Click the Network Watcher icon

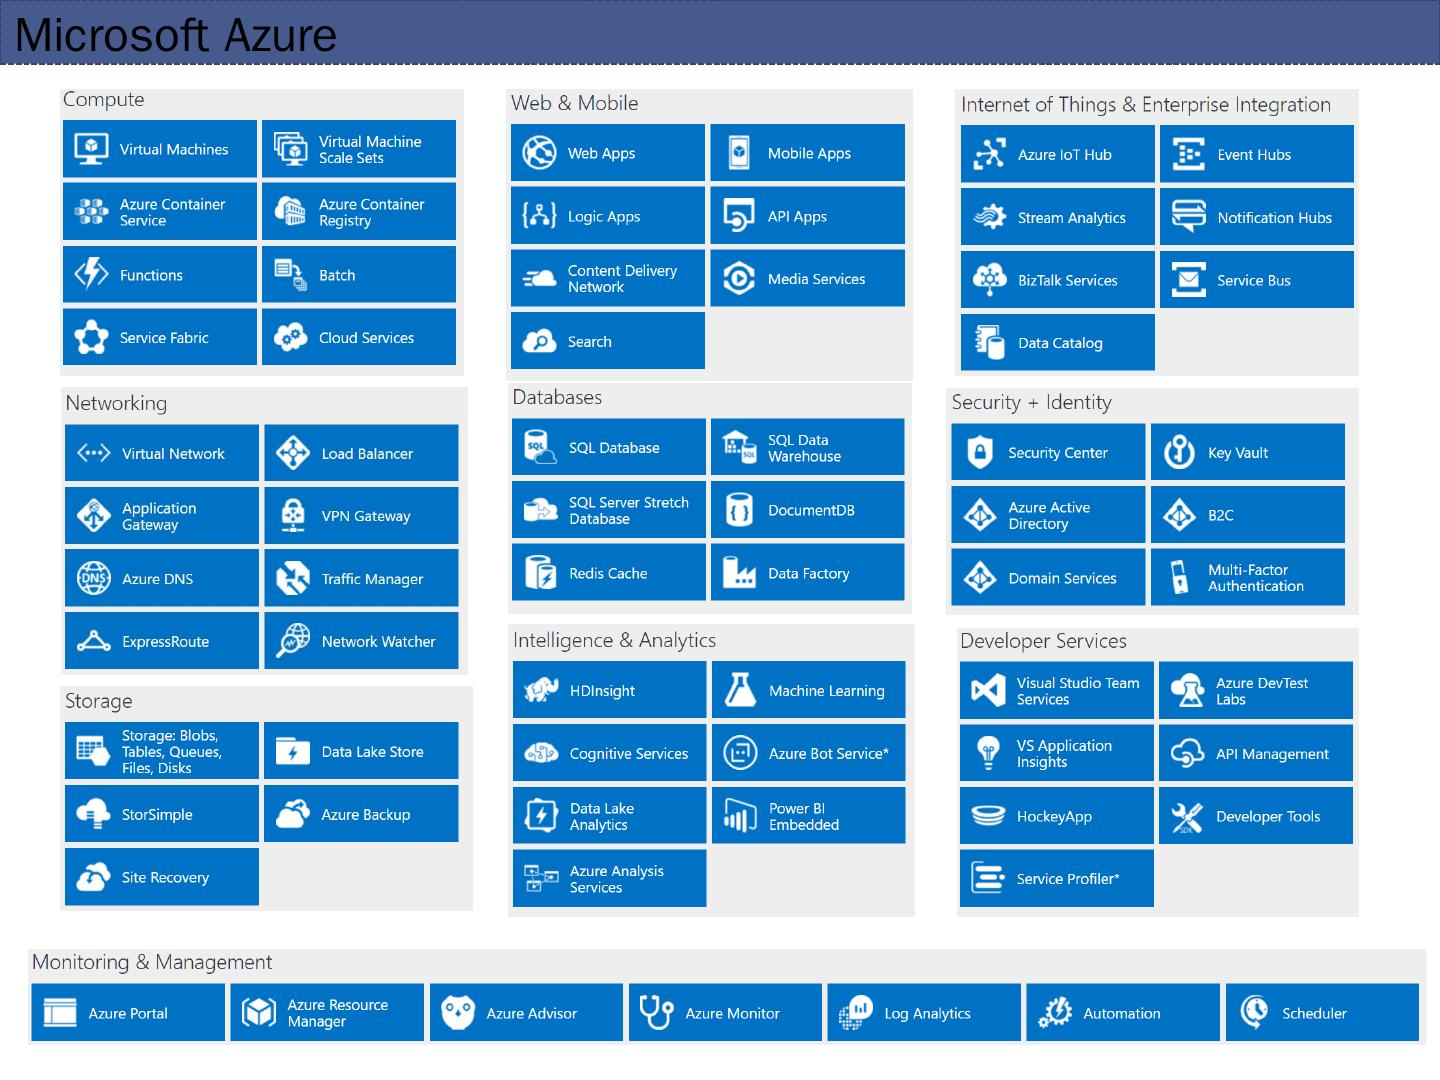pyautogui.click(x=293, y=641)
